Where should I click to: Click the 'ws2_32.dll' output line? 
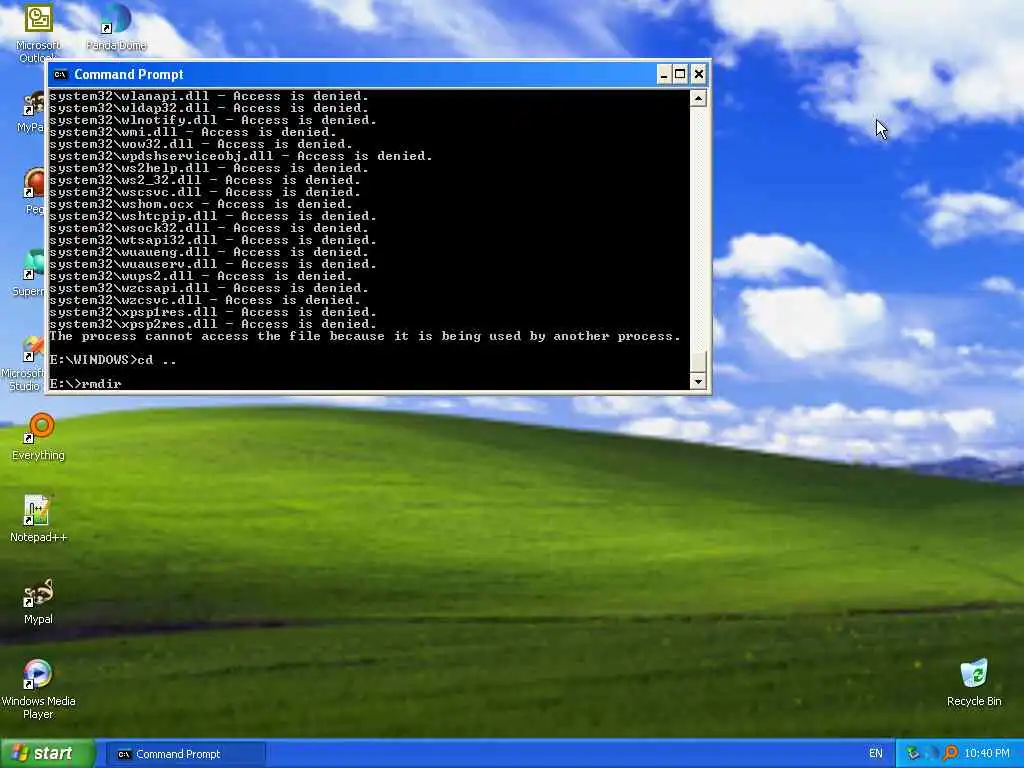205,180
